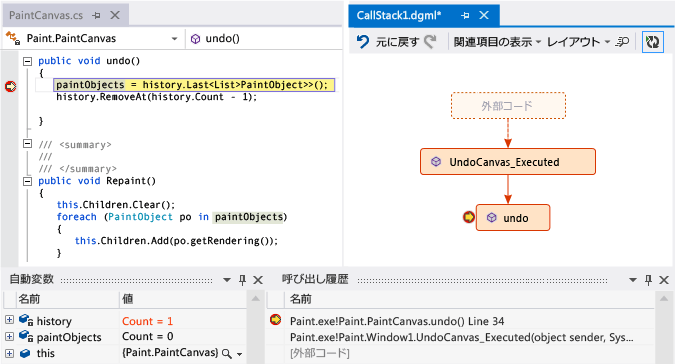The height and width of the screenshot is (364, 675).
Task: Click the this variable icon
Action: click(x=25, y=353)
